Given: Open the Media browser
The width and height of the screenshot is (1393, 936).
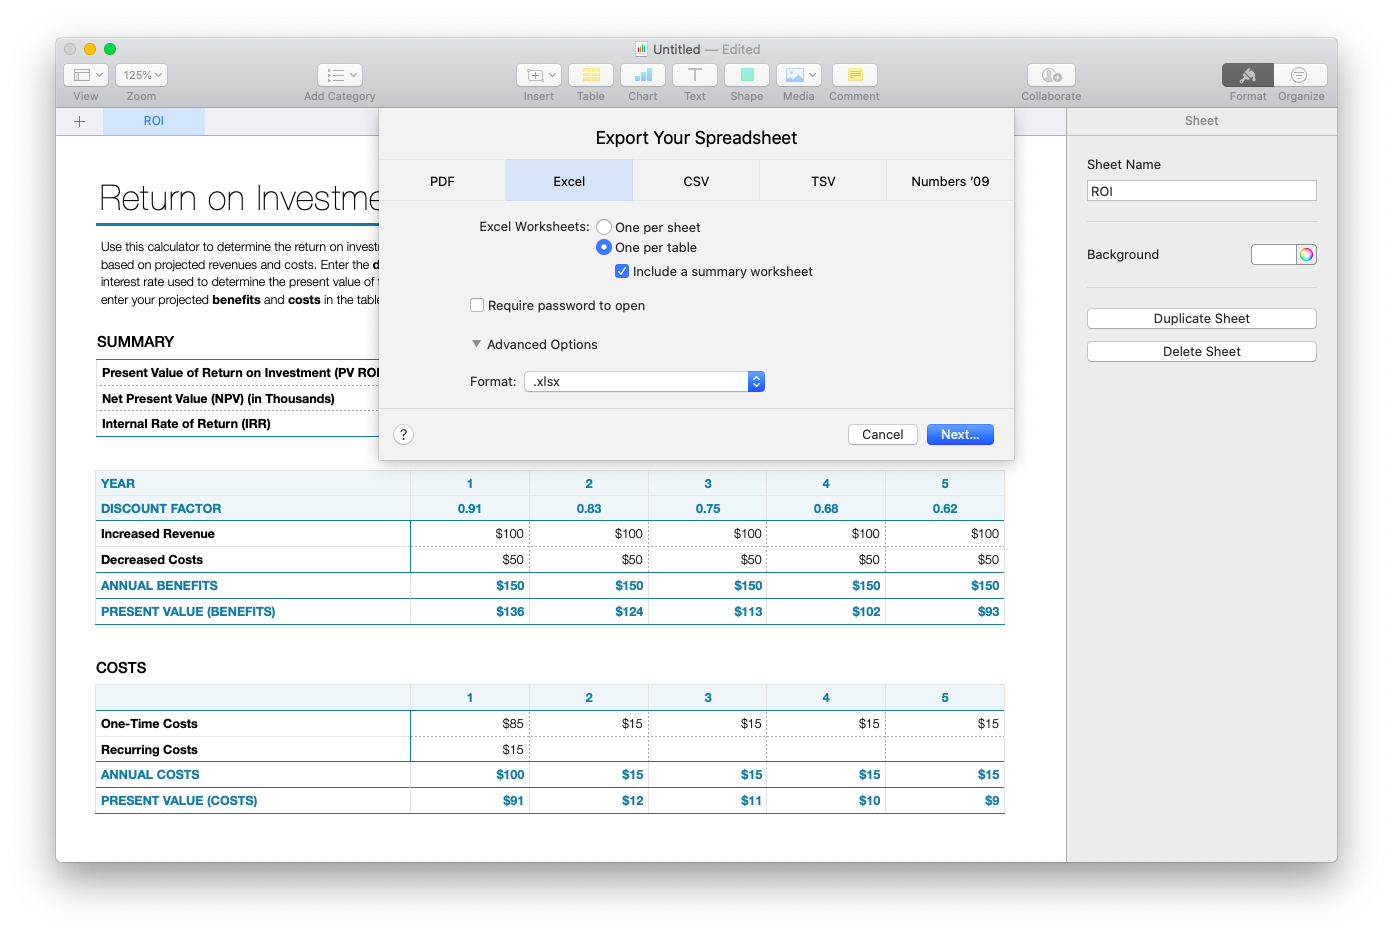Looking at the screenshot, I should (793, 75).
